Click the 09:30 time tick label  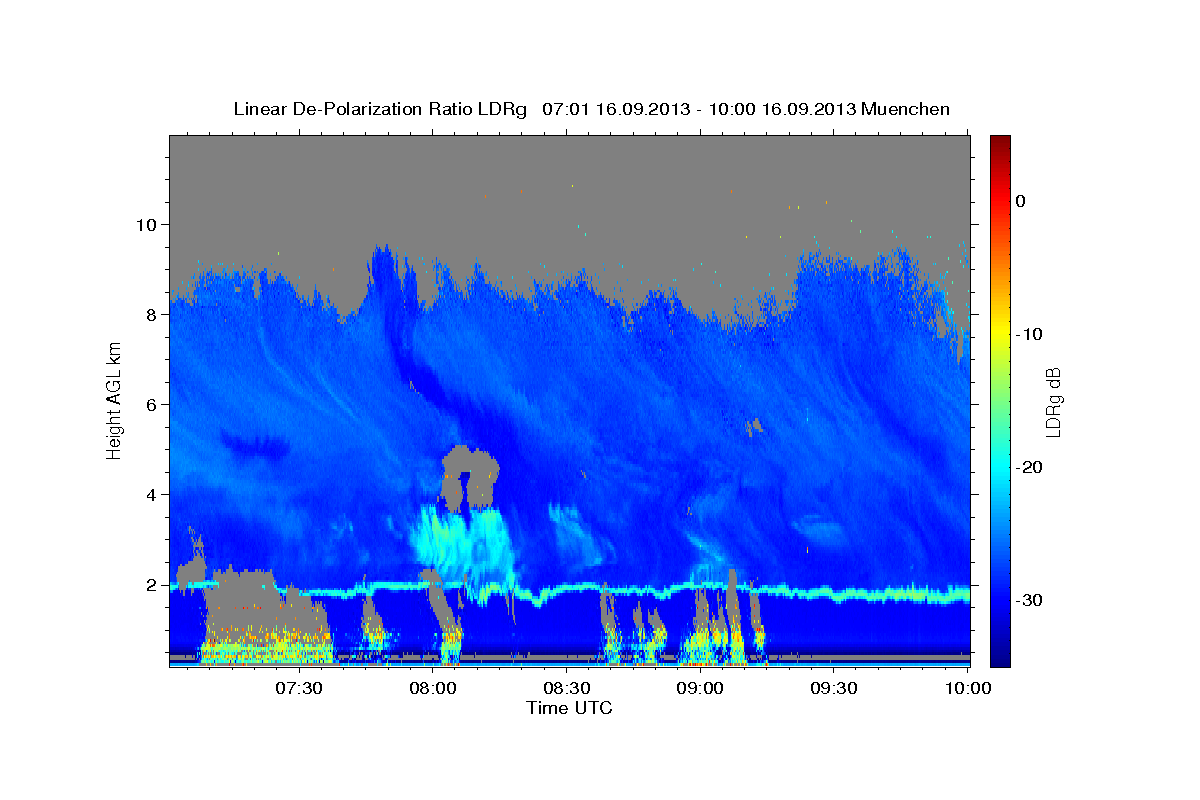click(x=834, y=688)
